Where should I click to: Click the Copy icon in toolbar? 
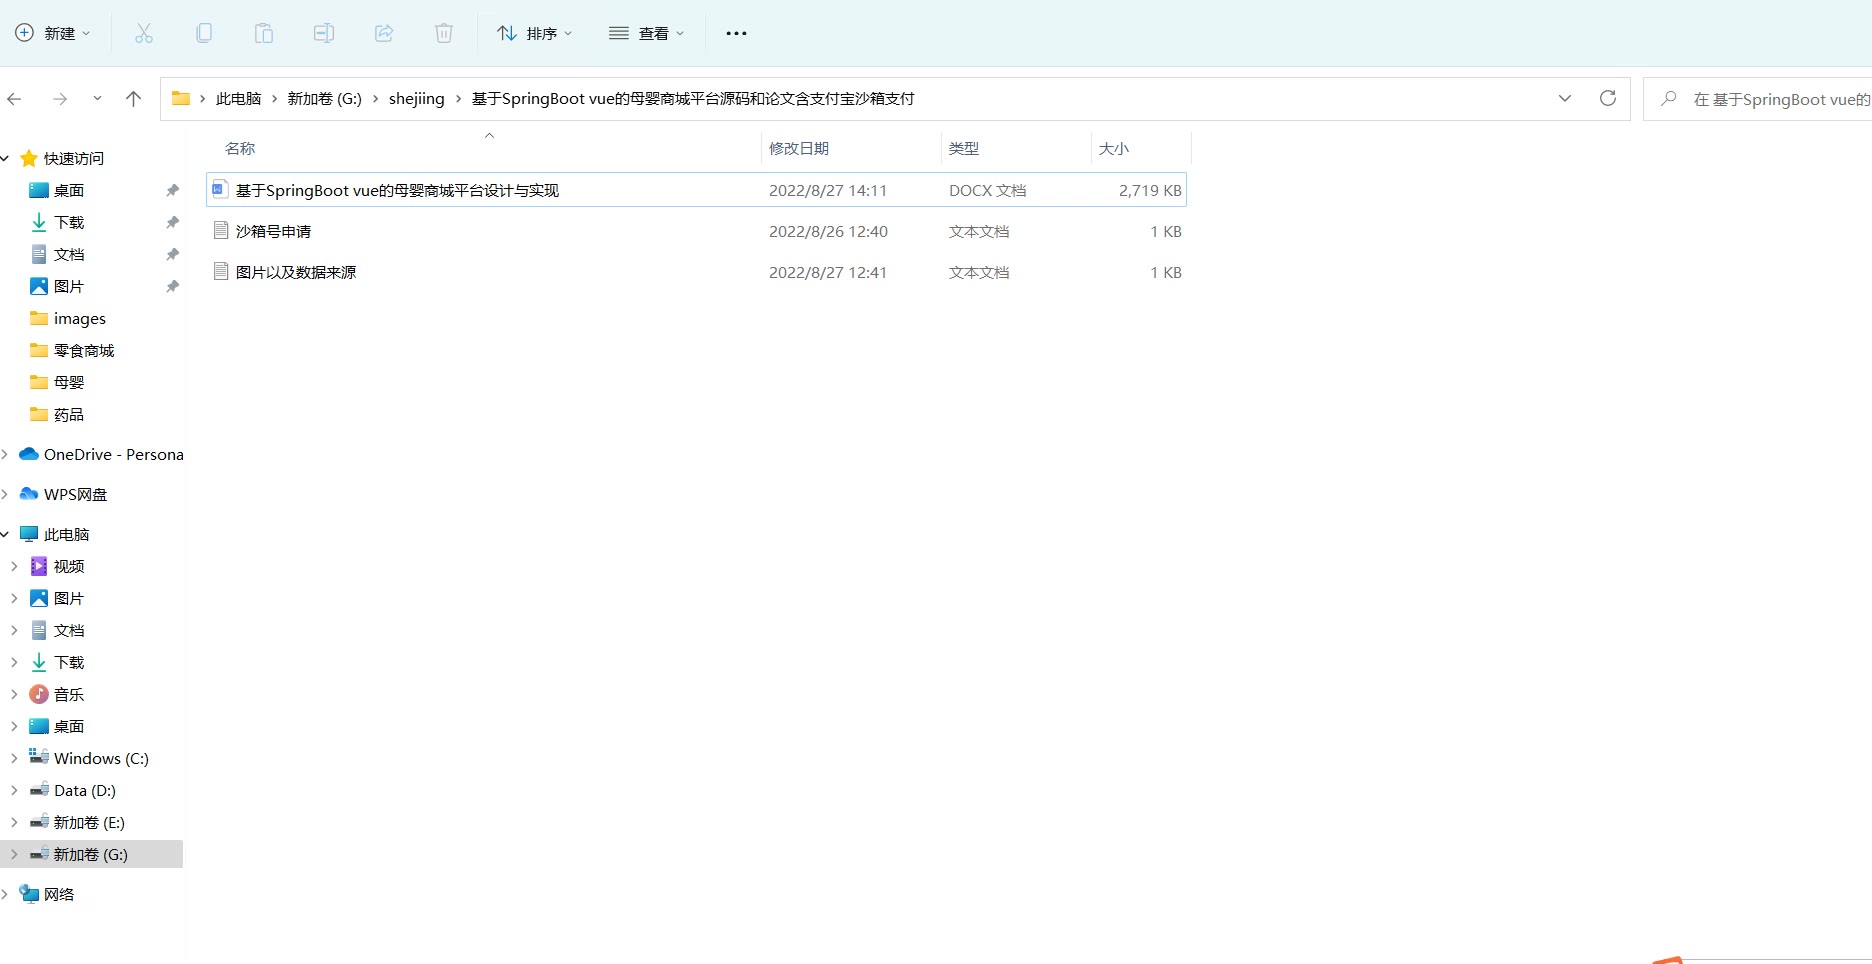click(204, 33)
